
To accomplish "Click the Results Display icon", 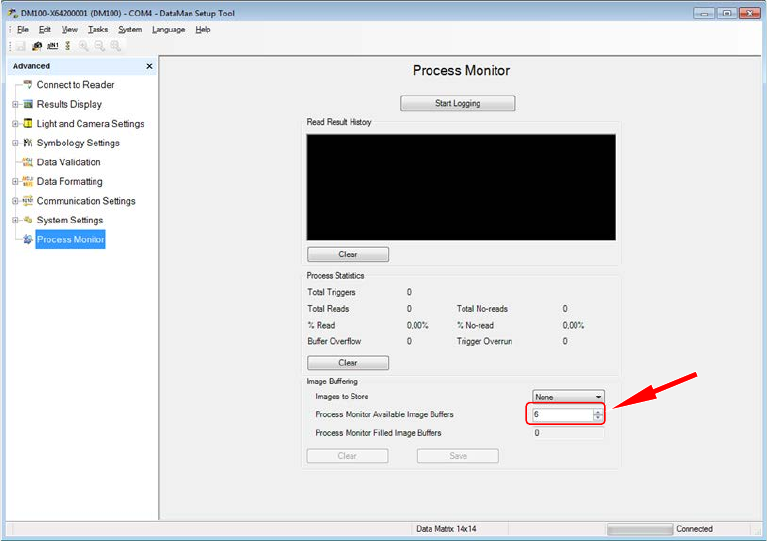I will point(28,104).
